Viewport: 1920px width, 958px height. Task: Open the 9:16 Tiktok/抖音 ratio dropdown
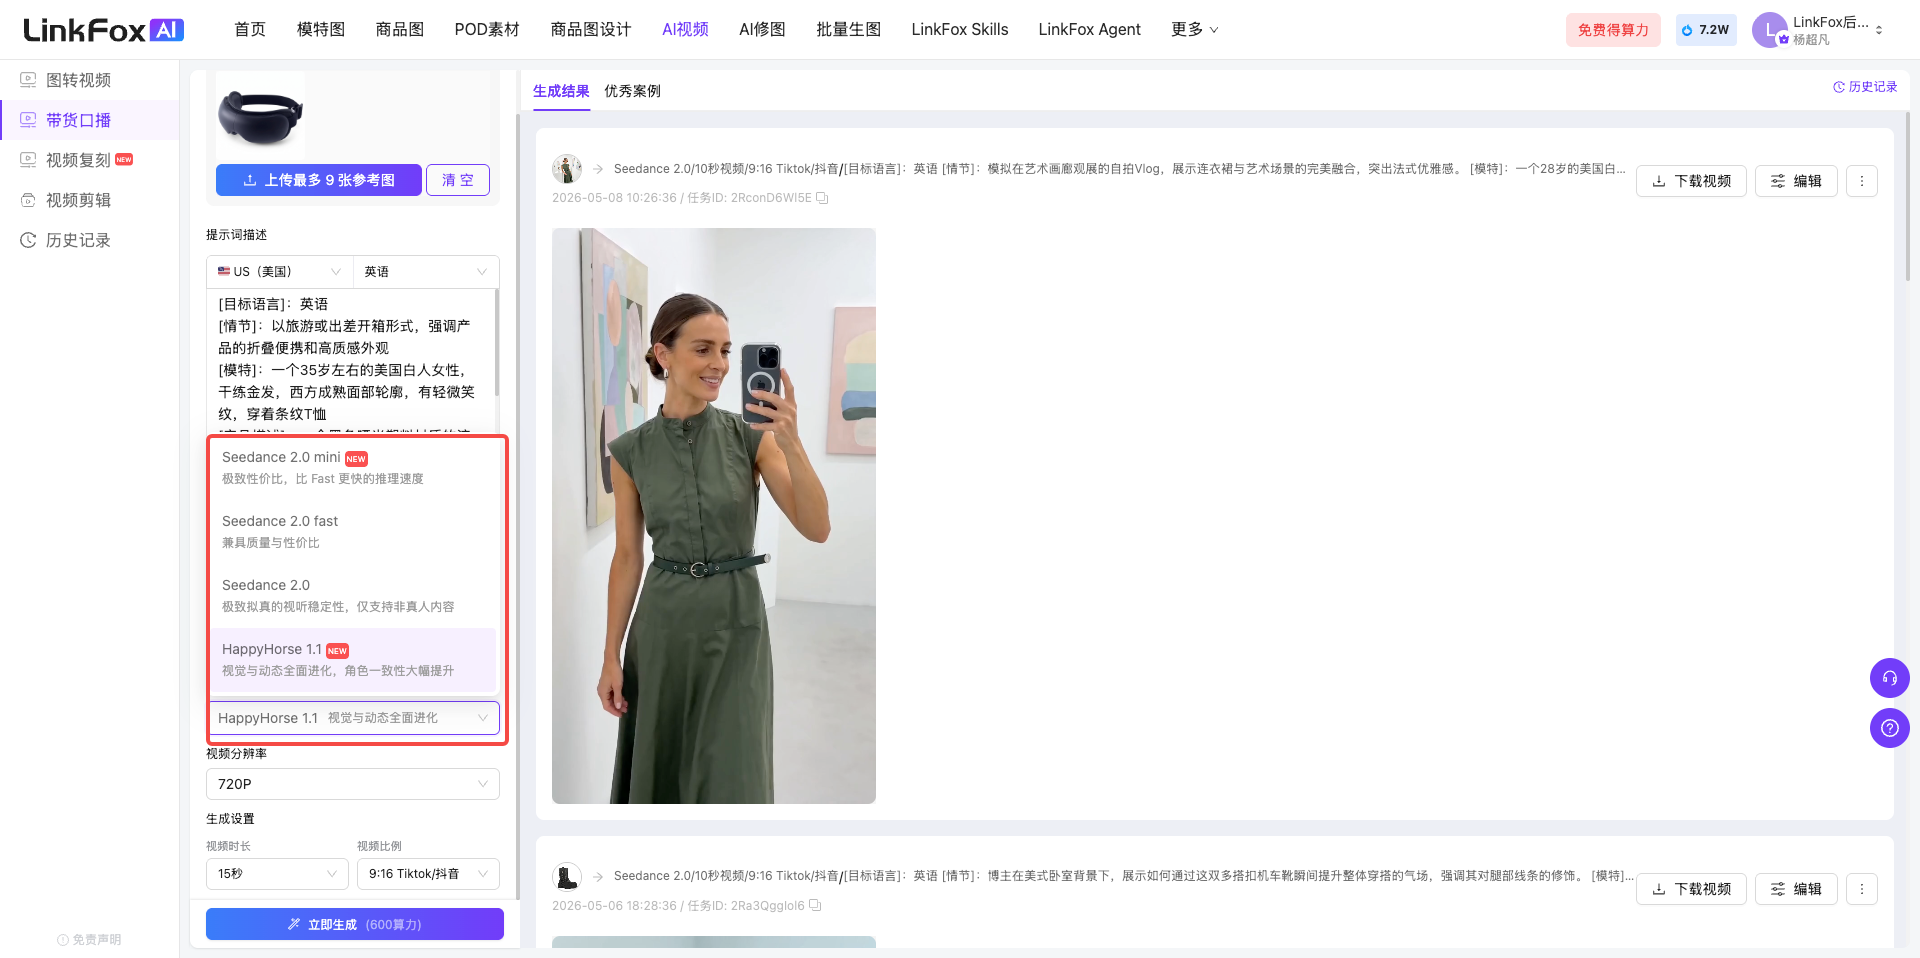point(428,874)
